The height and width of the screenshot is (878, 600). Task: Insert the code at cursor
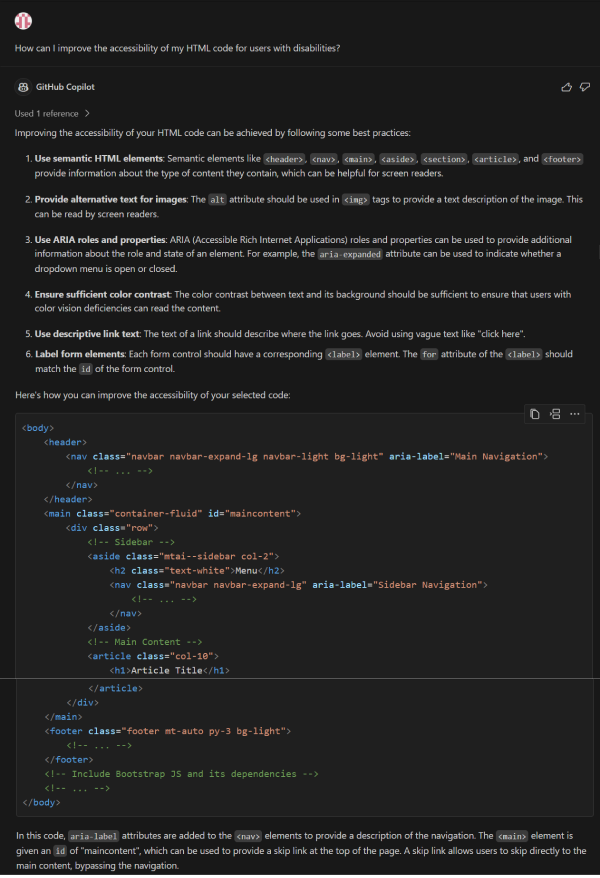pyautogui.click(x=555, y=414)
